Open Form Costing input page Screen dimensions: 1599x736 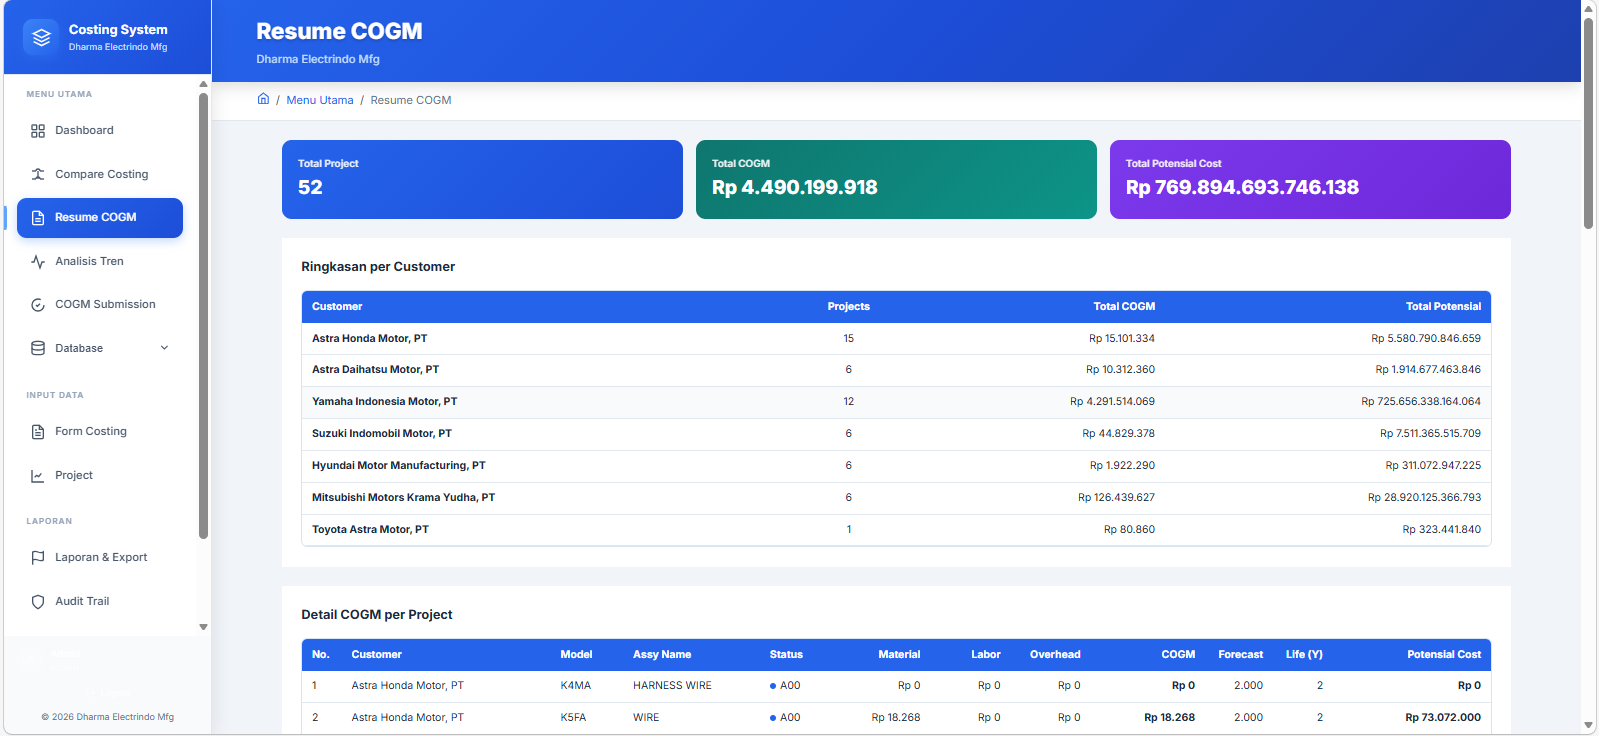[x=100, y=432]
